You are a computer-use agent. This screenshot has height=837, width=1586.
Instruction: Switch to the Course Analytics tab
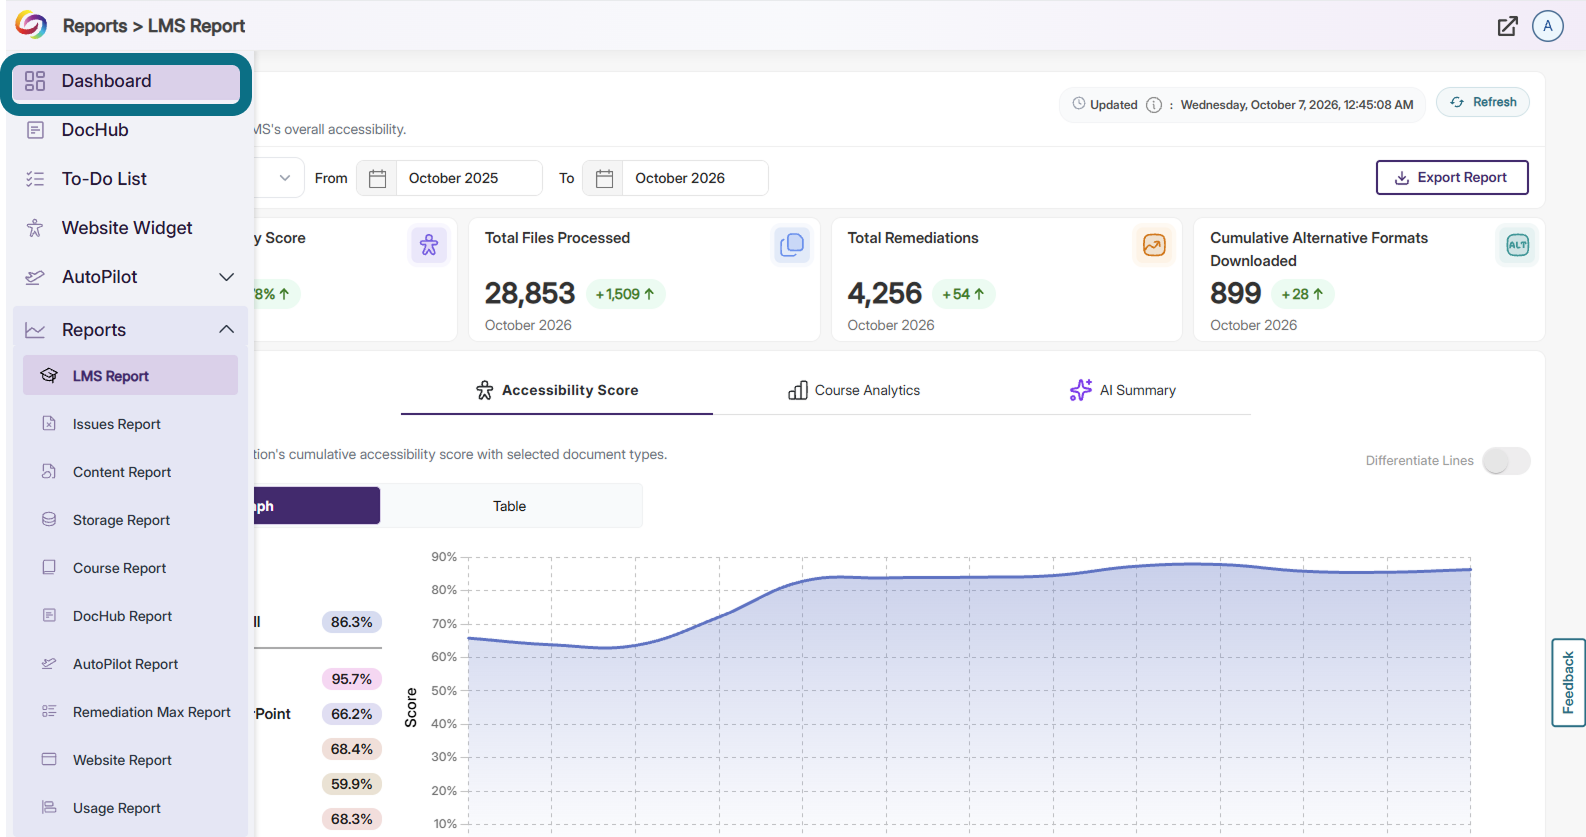point(854,390)
